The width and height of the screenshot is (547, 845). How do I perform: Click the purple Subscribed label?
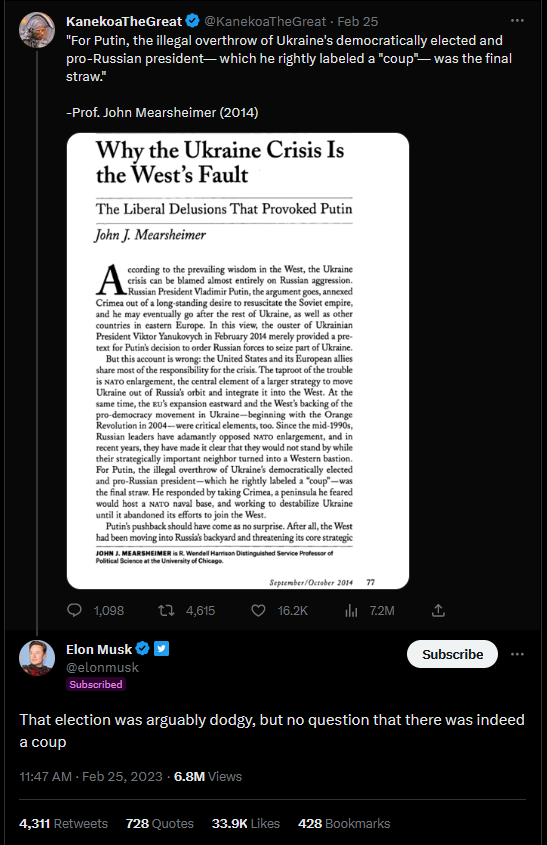tap(96, 684)
